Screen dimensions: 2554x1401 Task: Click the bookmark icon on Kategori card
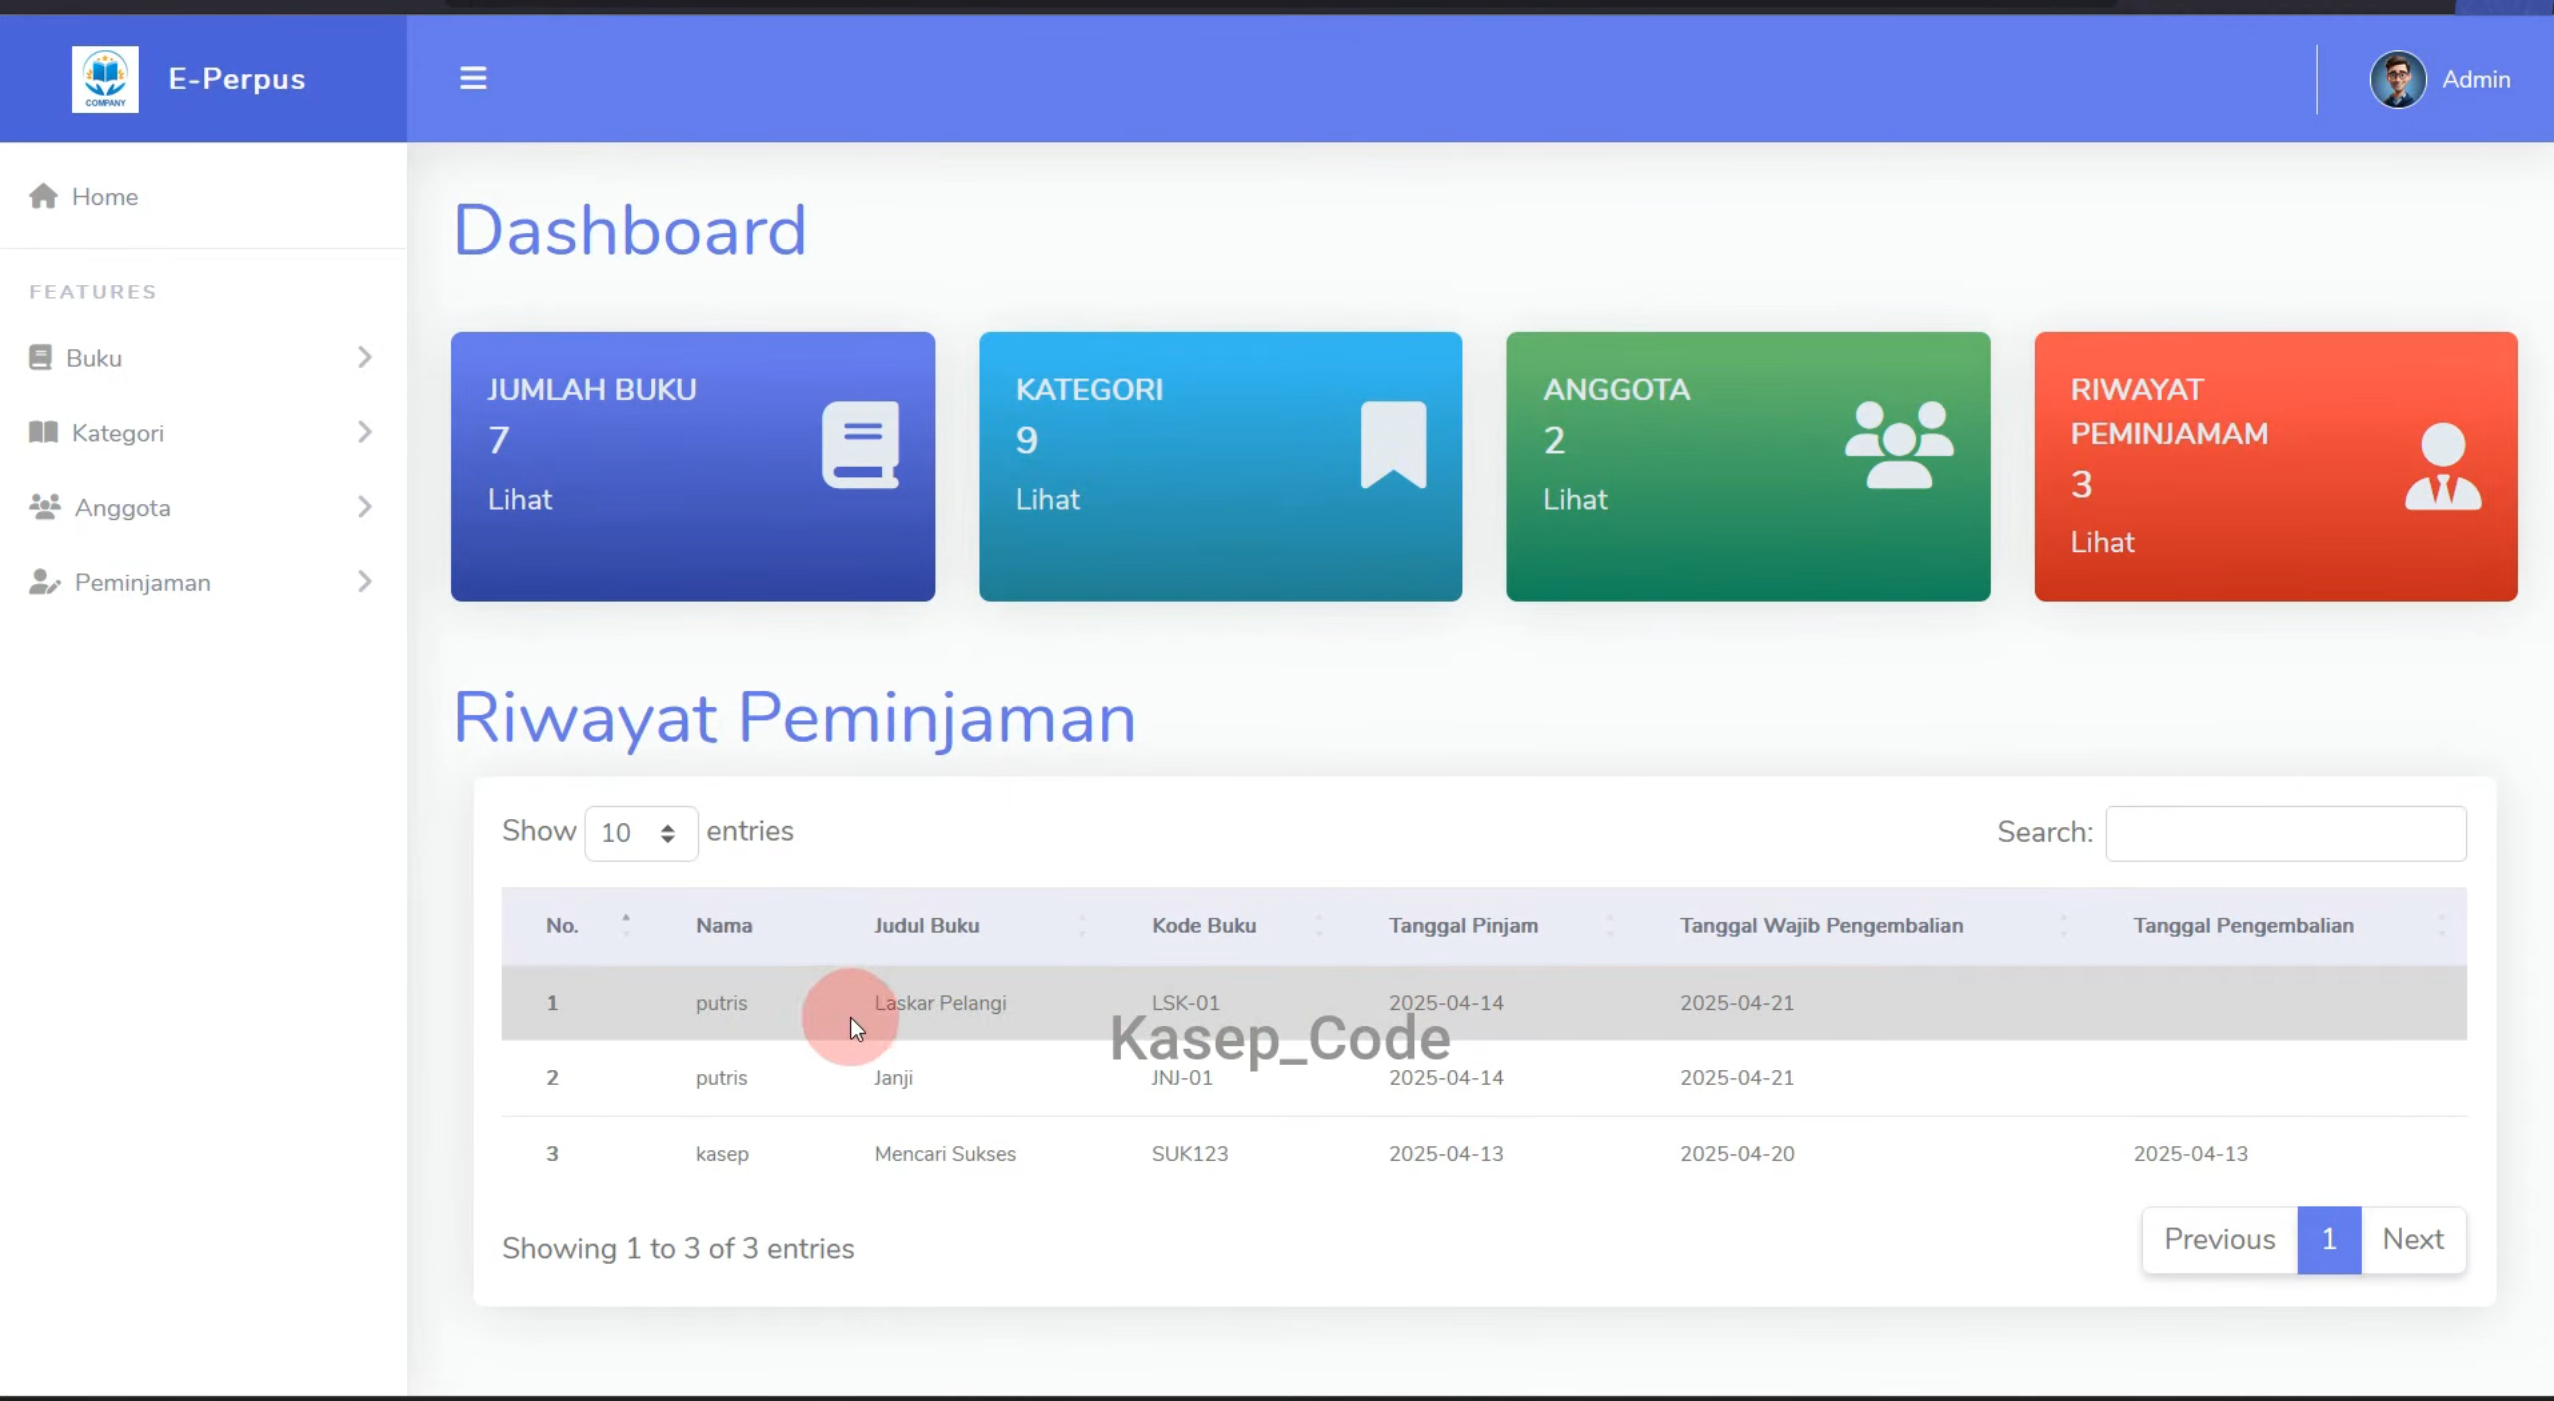pyautogui.click(x=1393, y=445)
